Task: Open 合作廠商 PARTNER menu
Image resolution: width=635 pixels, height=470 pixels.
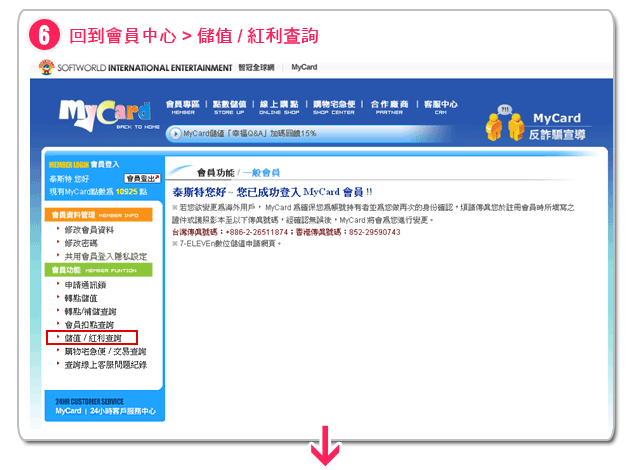Action: tap(389, 107)
